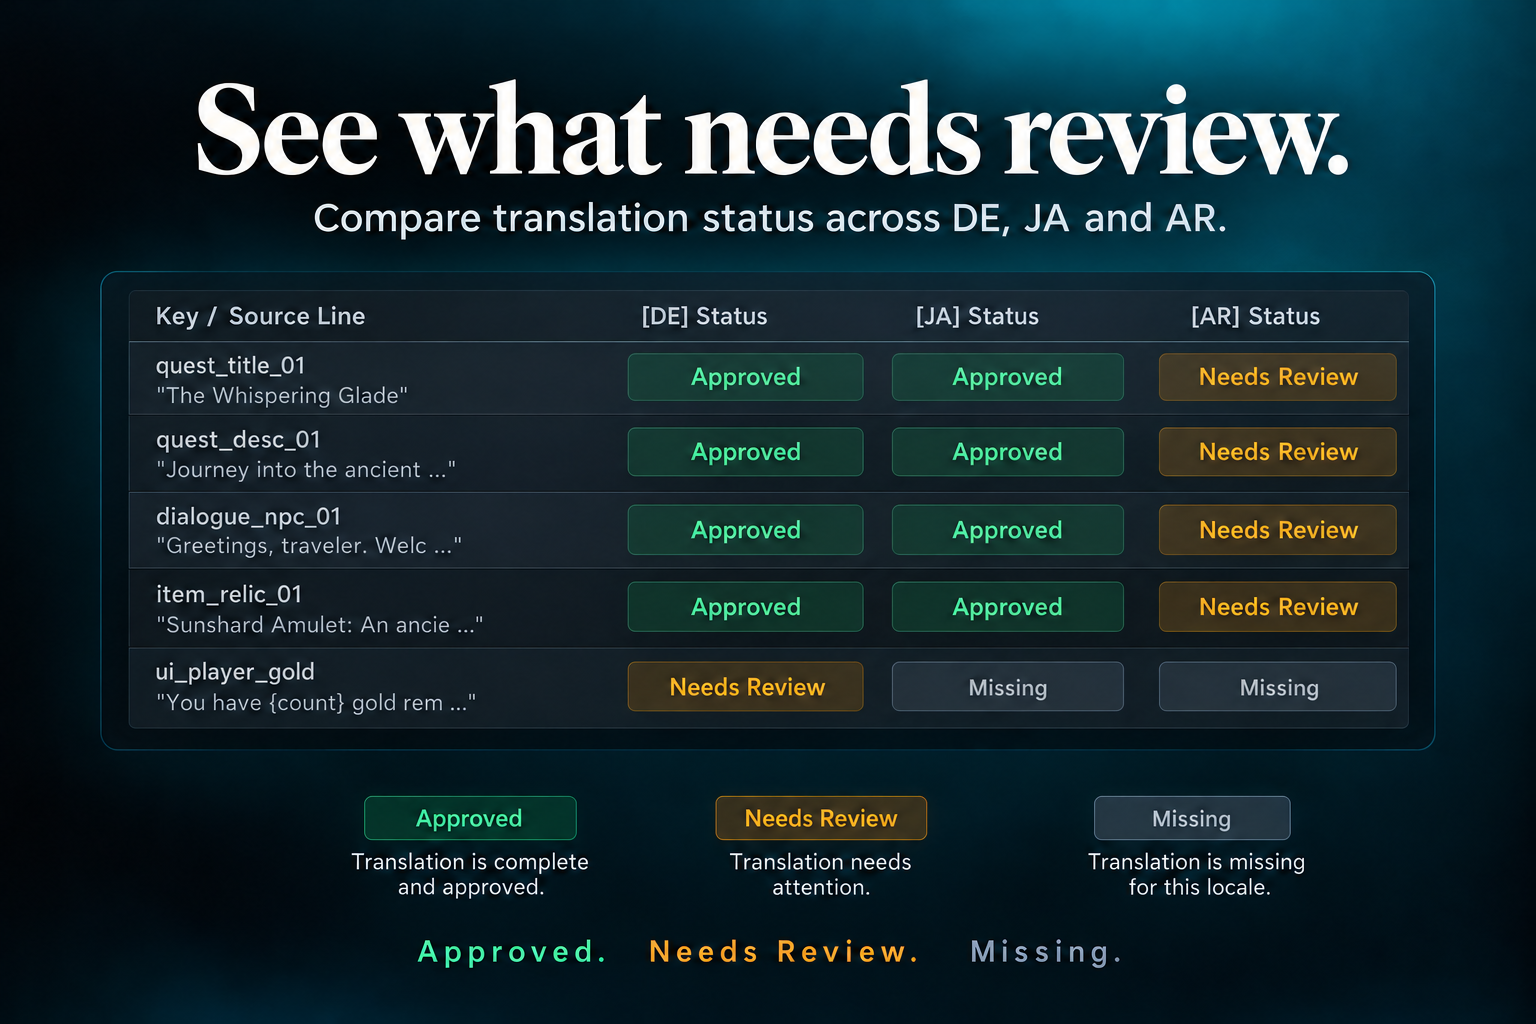
Task: Select source line "The Whispering Glade"
Action: tap(282, 396)
